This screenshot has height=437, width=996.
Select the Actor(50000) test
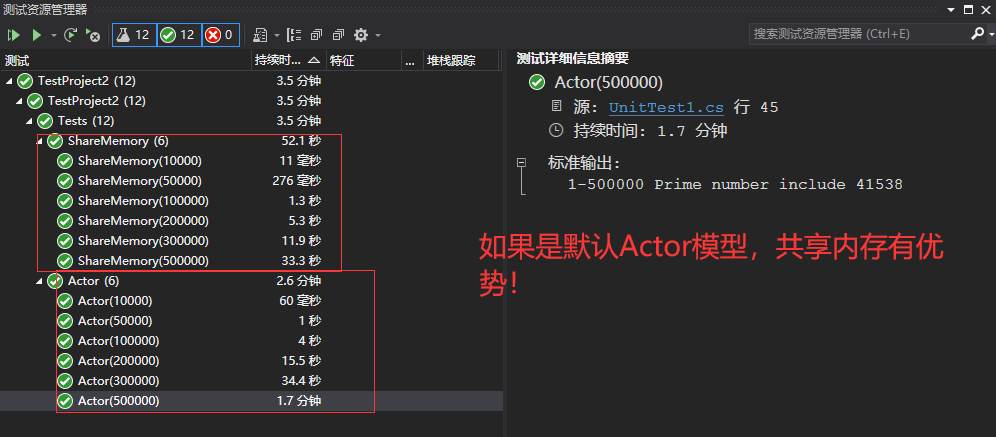251,321
